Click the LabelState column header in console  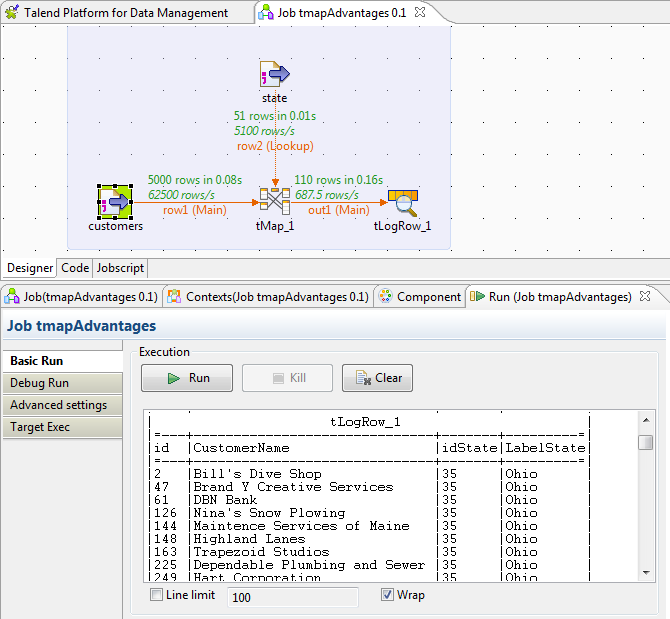pos(545,448)
